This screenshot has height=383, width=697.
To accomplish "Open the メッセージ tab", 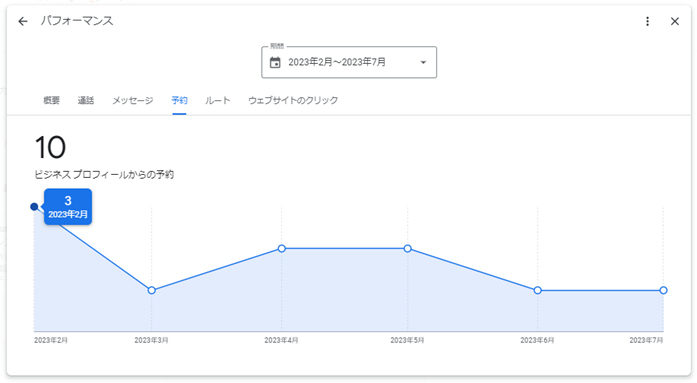I will point(132,100).
